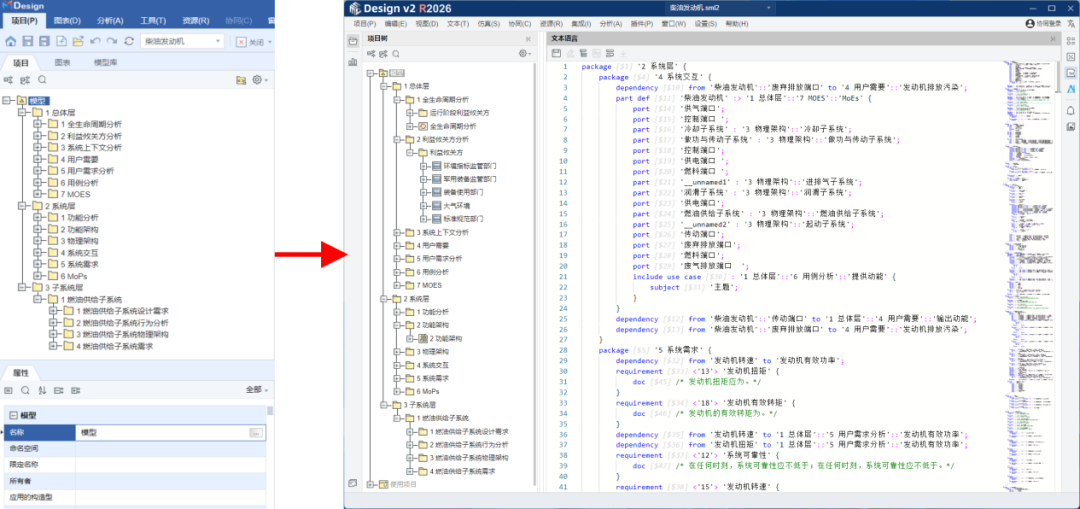The height and width of the screenshot is (509, 1080).
Task: Open the 全部 dropdown in properties panel
Action: (x=257, y=390)
